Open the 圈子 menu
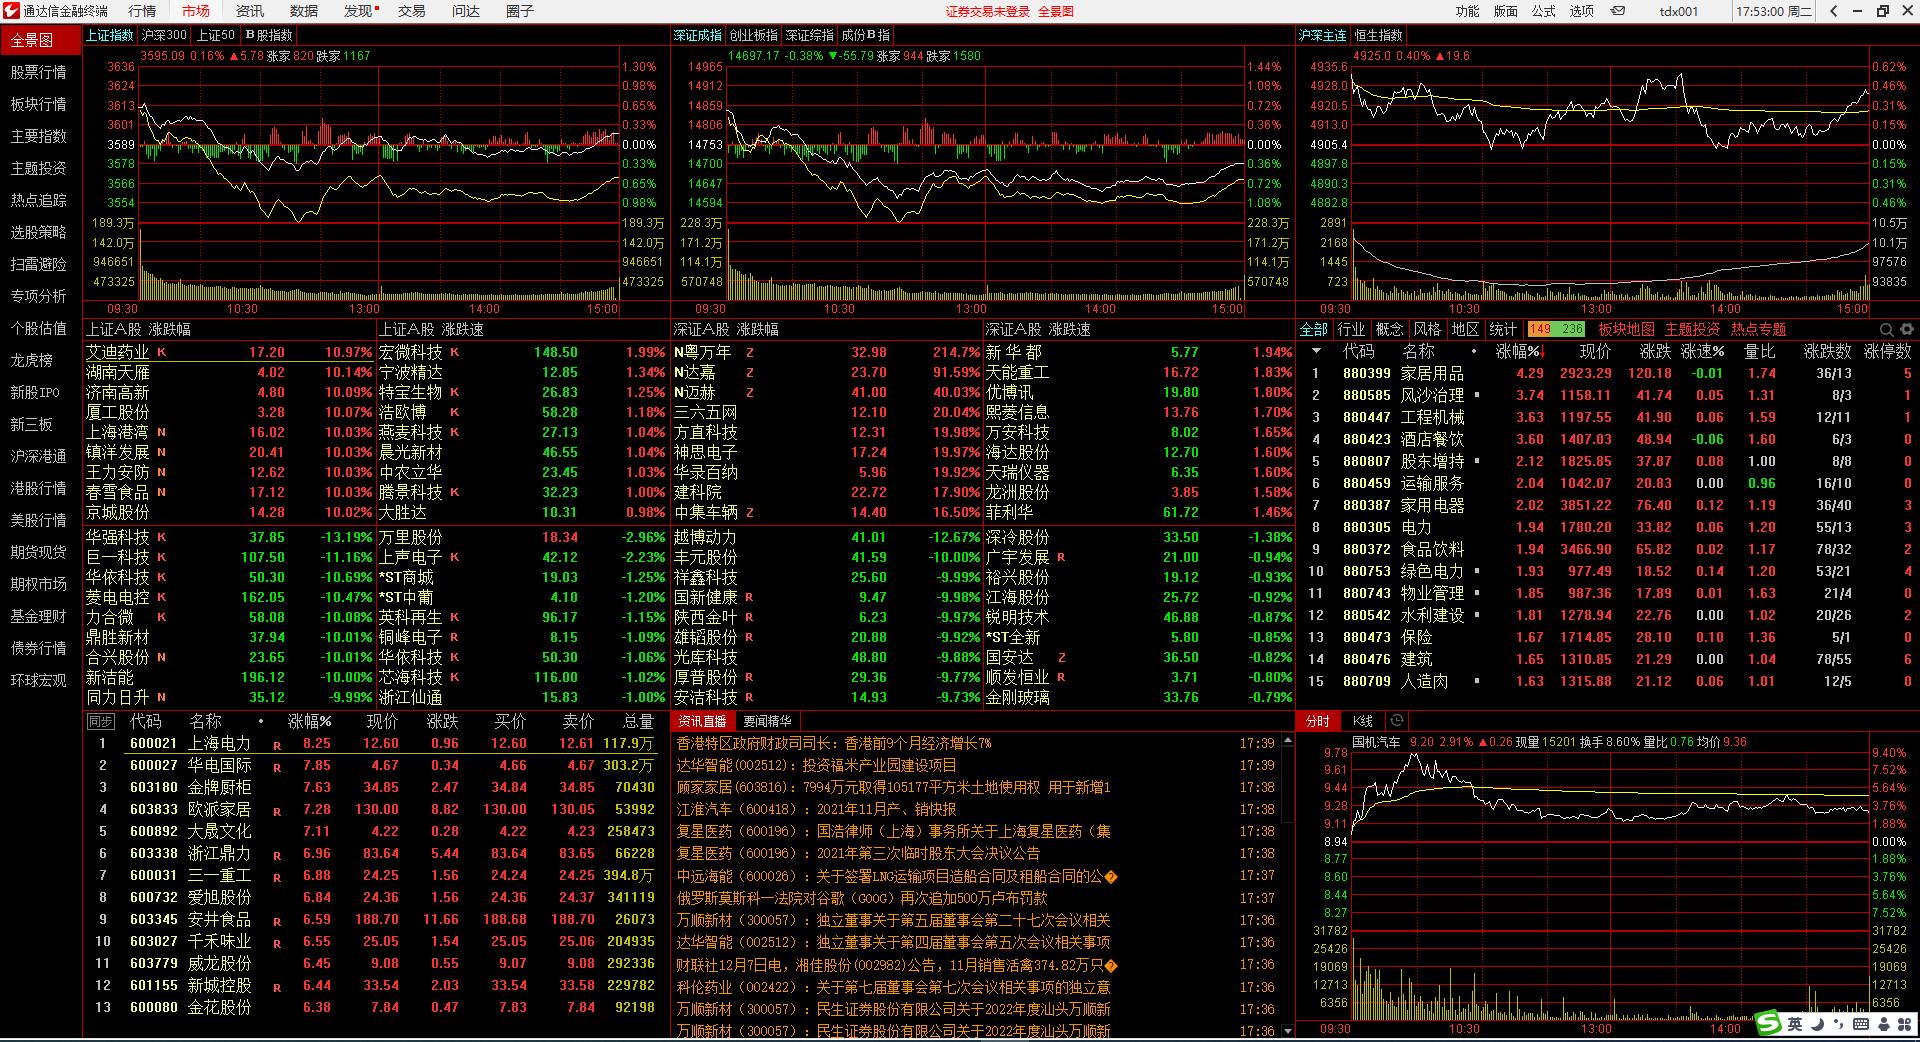 pyautogui.click(x=520, y=11)
